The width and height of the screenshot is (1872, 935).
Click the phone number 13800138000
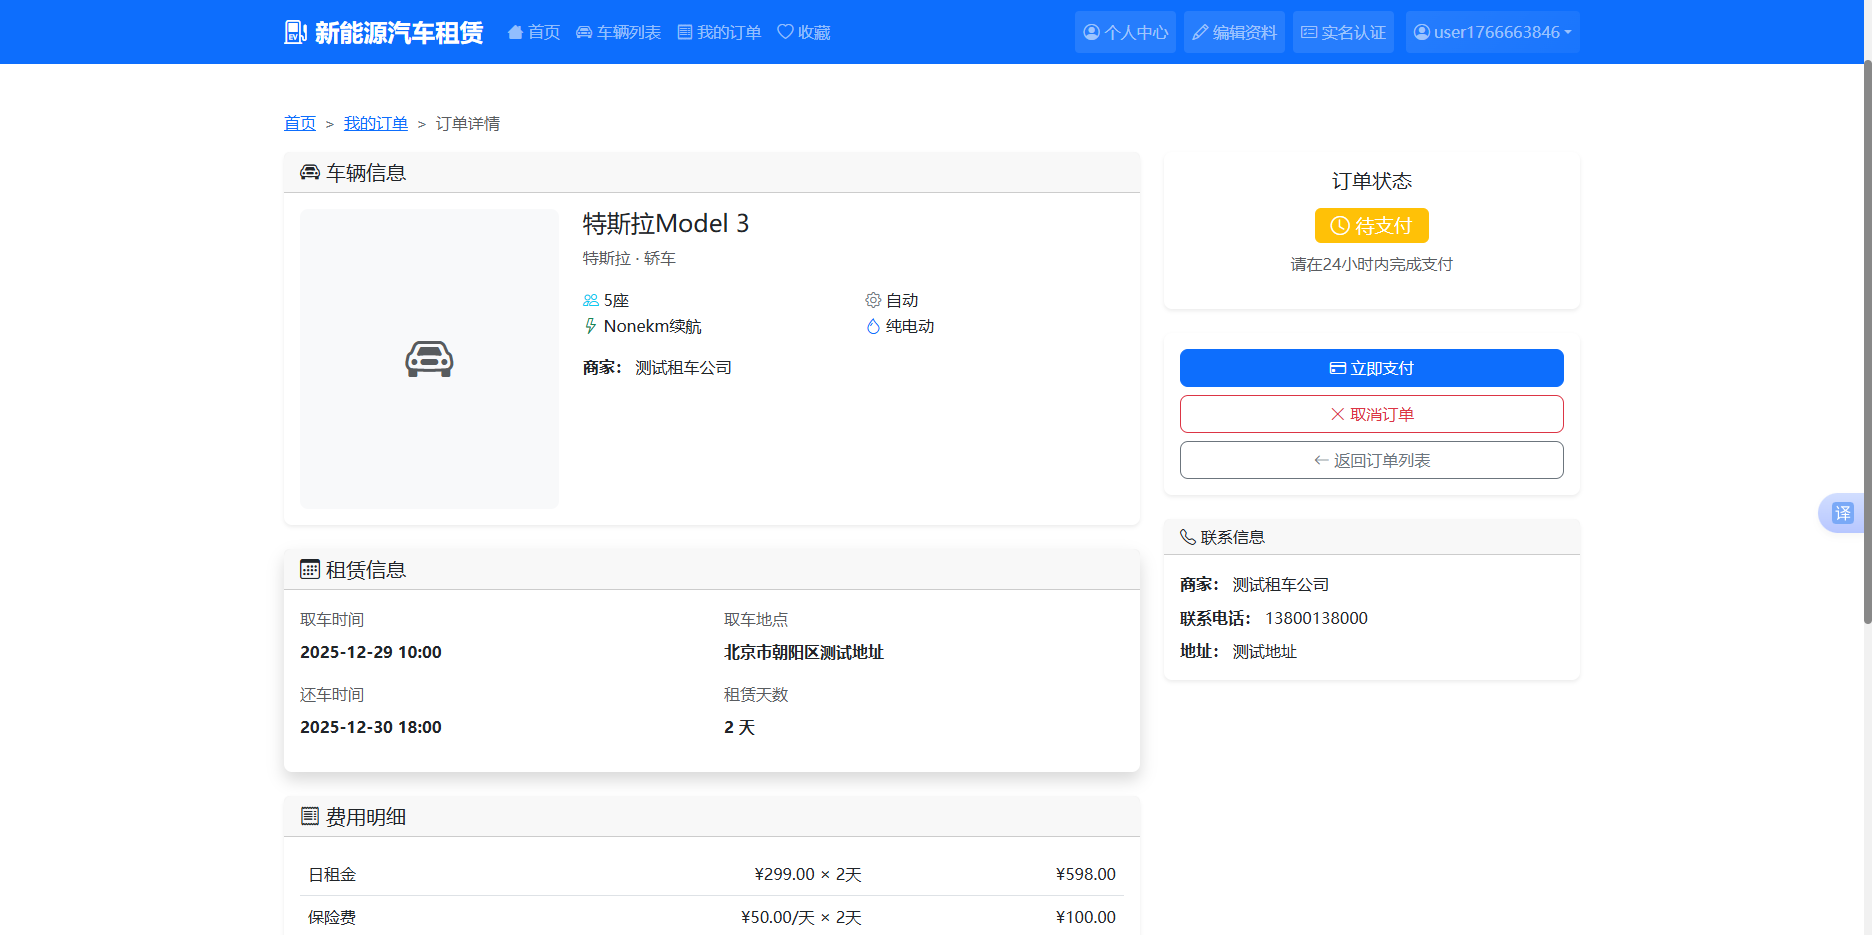pyautogui.click(x=1316, y=618)
